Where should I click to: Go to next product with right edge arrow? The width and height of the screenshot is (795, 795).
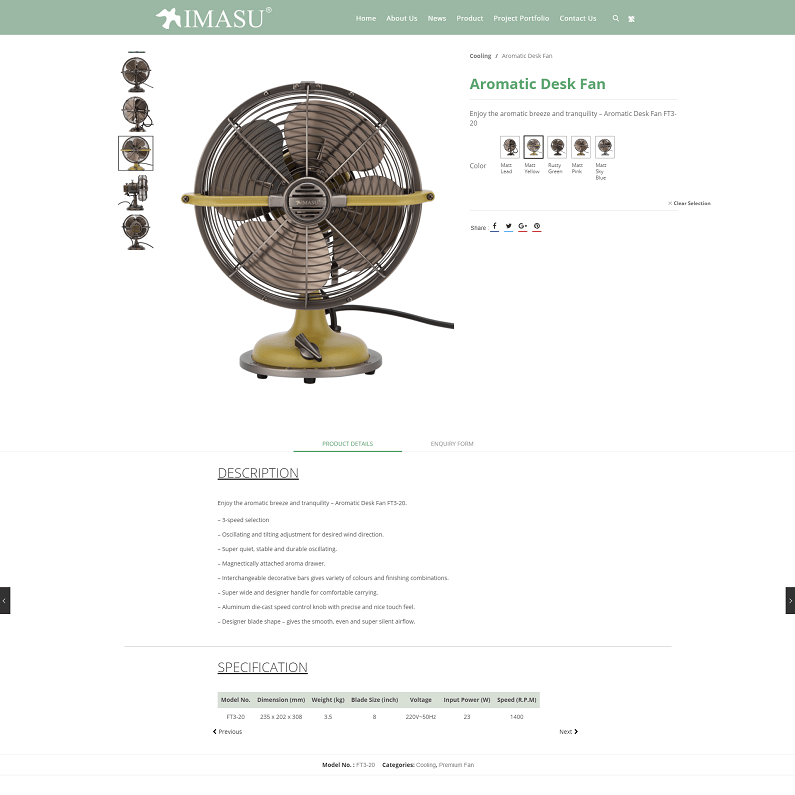tap(790, 600)
